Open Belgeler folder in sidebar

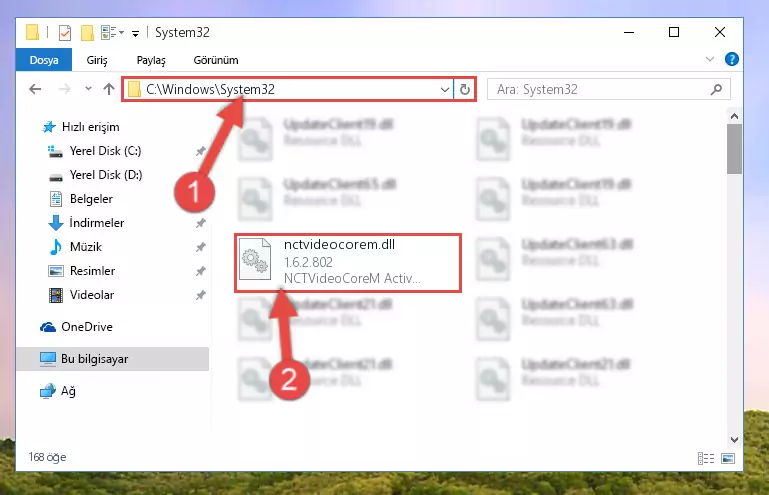[x=81, y=199]
